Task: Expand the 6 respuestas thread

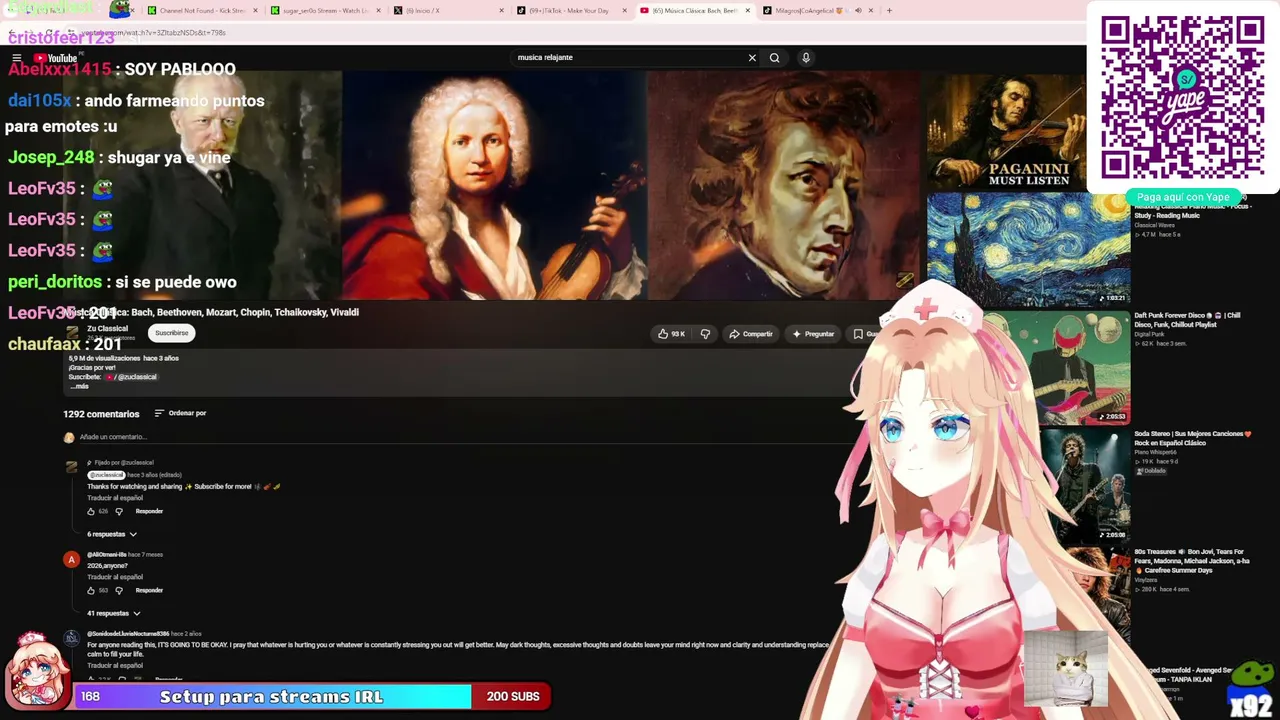Action: pos(112,534)
